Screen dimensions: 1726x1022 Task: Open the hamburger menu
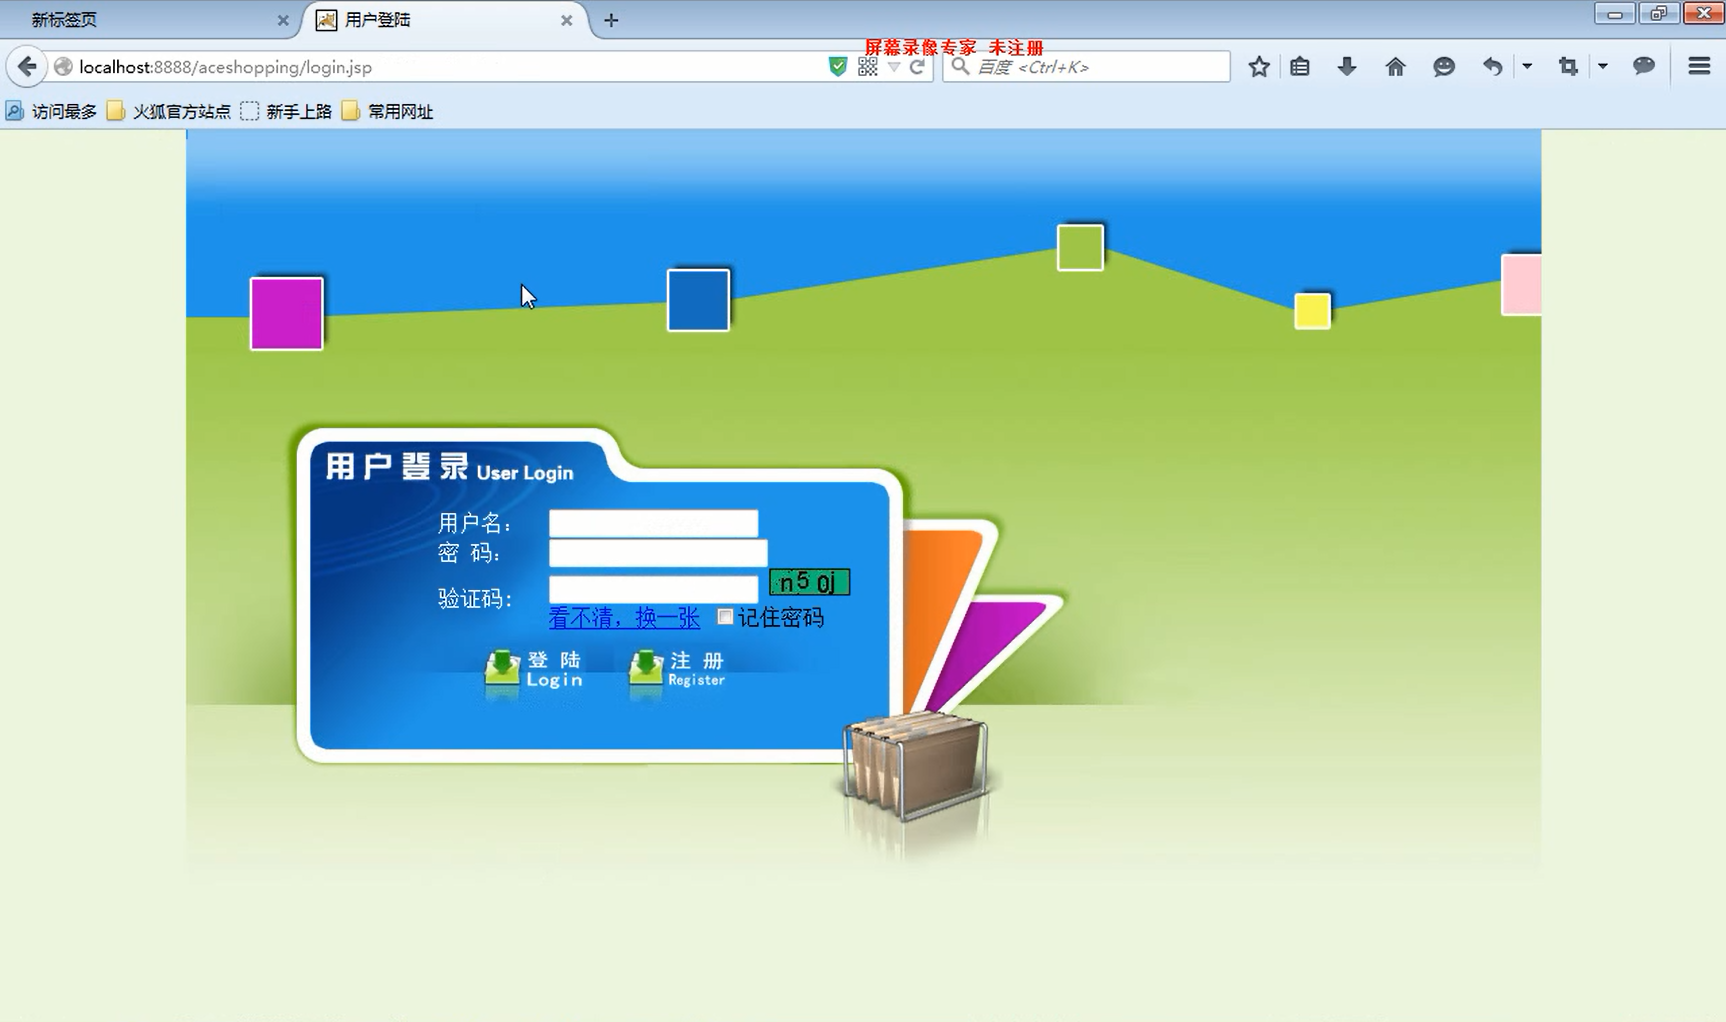1699,67
